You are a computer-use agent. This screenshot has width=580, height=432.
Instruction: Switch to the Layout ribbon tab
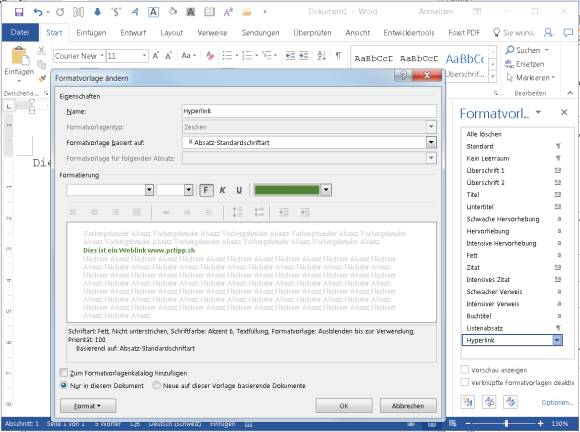[172, 33]
